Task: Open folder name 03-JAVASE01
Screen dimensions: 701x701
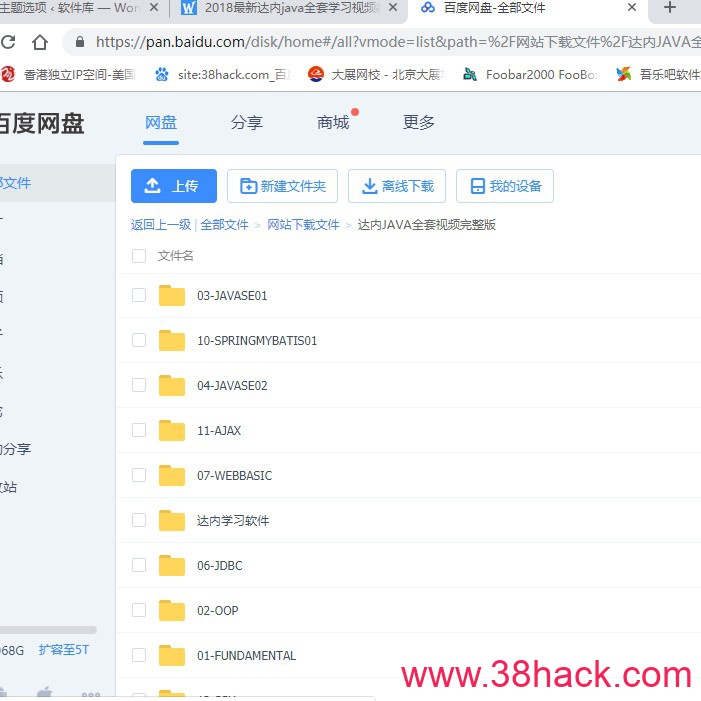Action: [232, 296]
